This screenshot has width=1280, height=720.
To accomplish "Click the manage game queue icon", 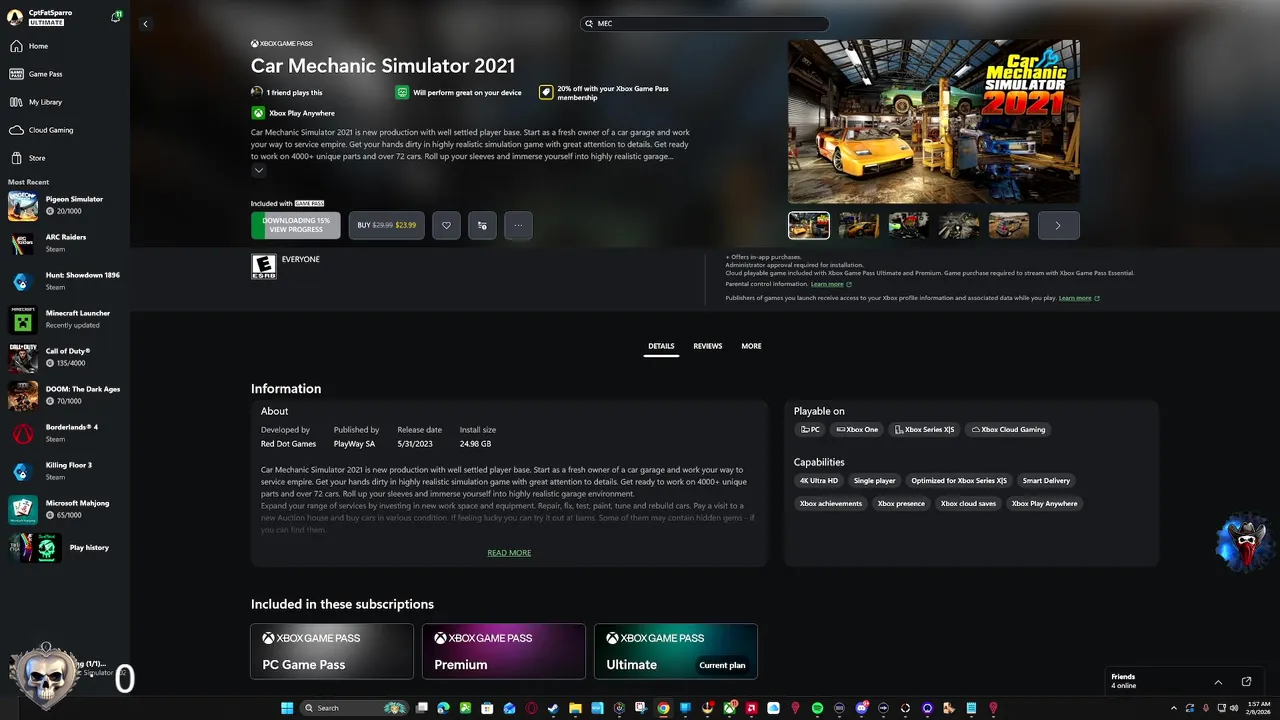I will 482,225.
